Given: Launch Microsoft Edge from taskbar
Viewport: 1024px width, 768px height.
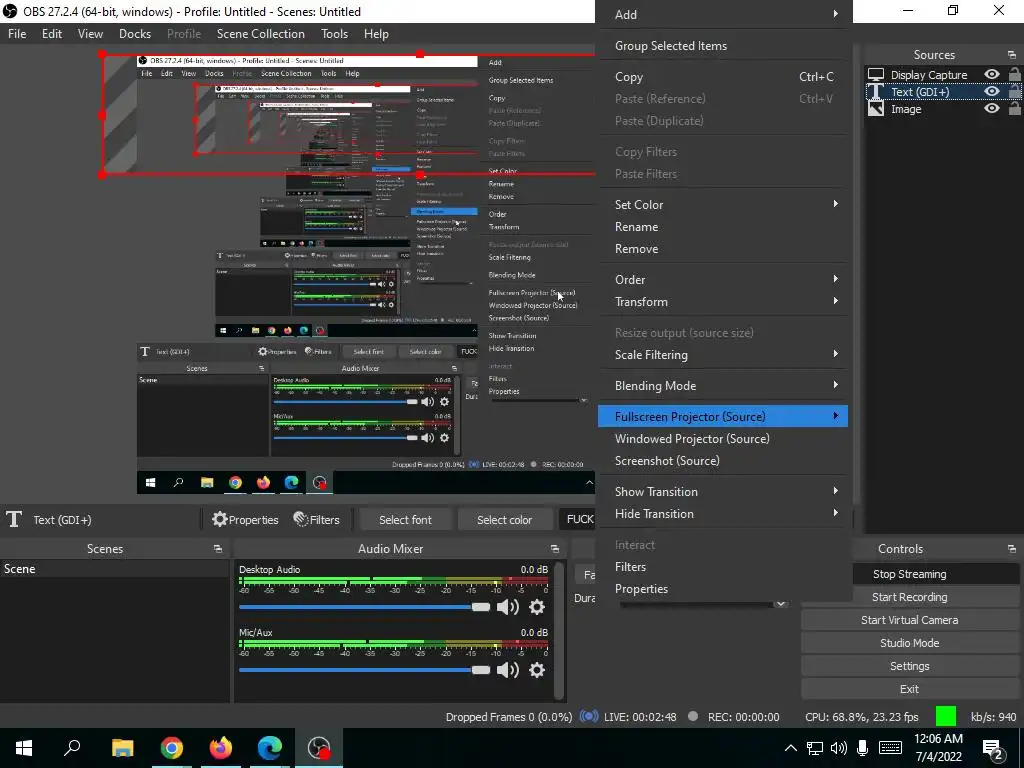Looking at the screenshot, I should 270,748.
